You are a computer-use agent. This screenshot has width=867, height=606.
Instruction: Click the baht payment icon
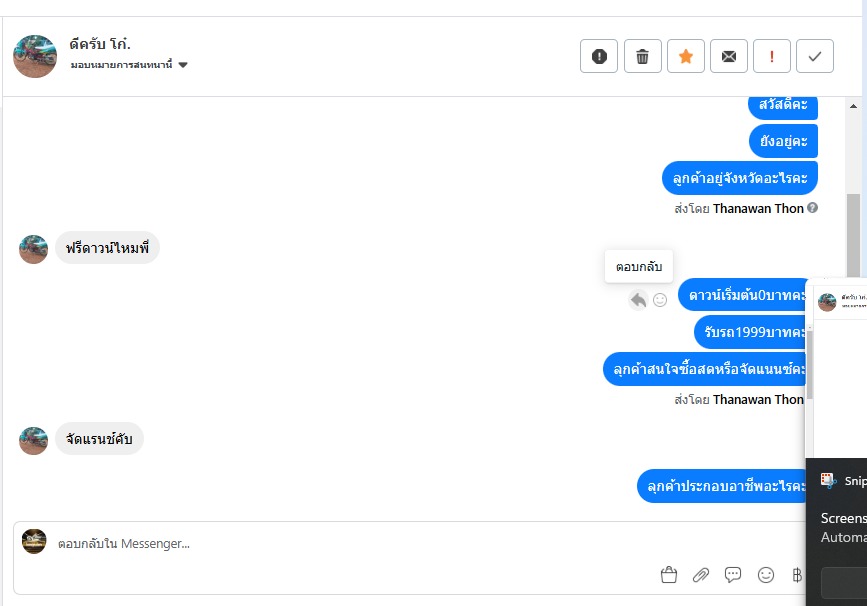pyautogui.click(x=797, y=575)
